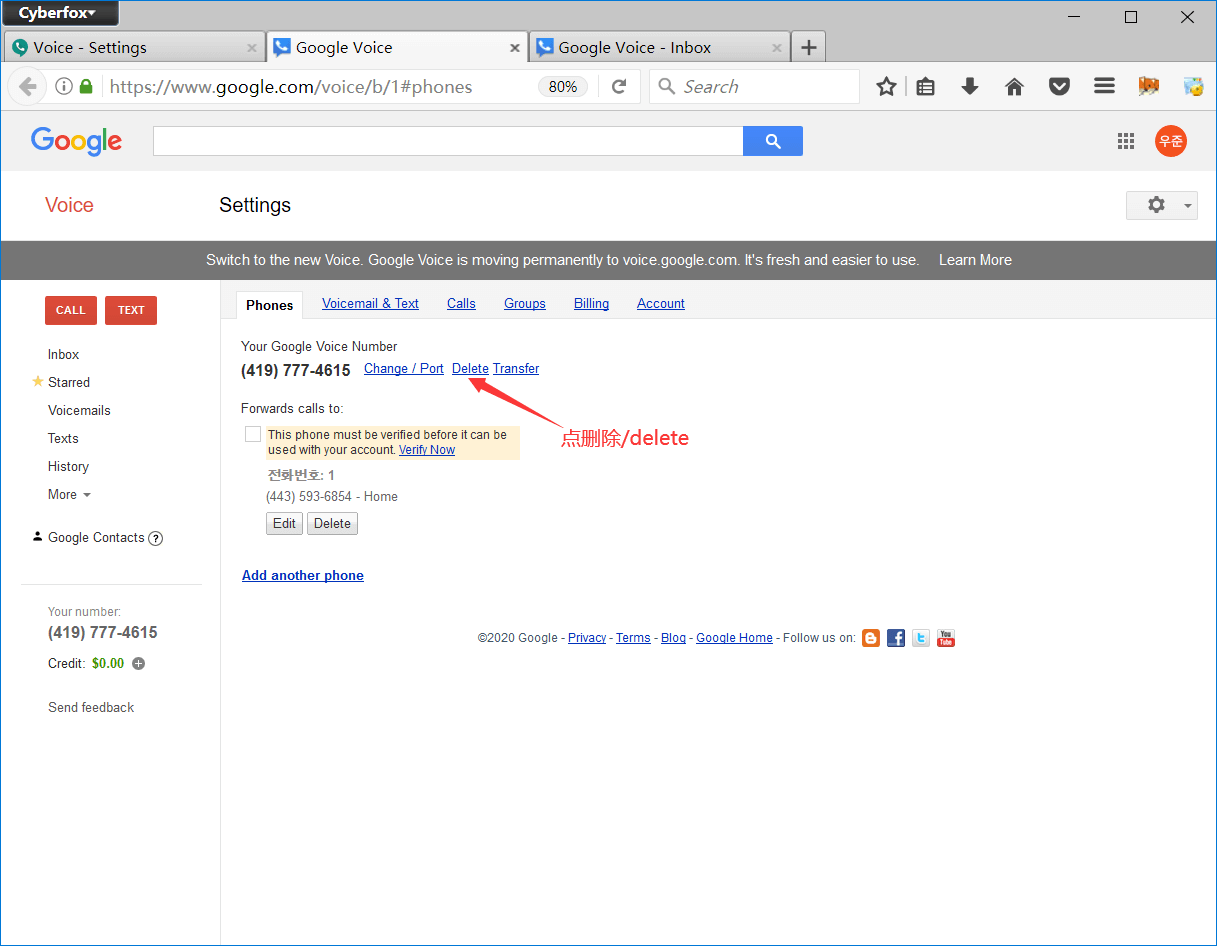Click the Verify Now link
This screenshot has width=1217, height=946.
click(x=427, y=450)
